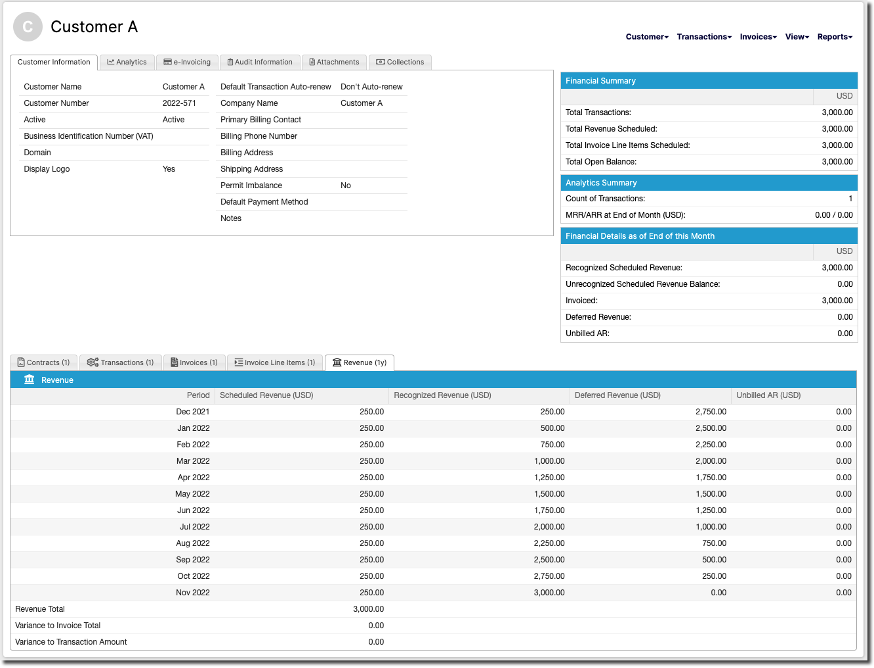This screenshot has width=874, height=668.
Task: Click the Analytics Summary panel header
Action: [x=709, y=183]
